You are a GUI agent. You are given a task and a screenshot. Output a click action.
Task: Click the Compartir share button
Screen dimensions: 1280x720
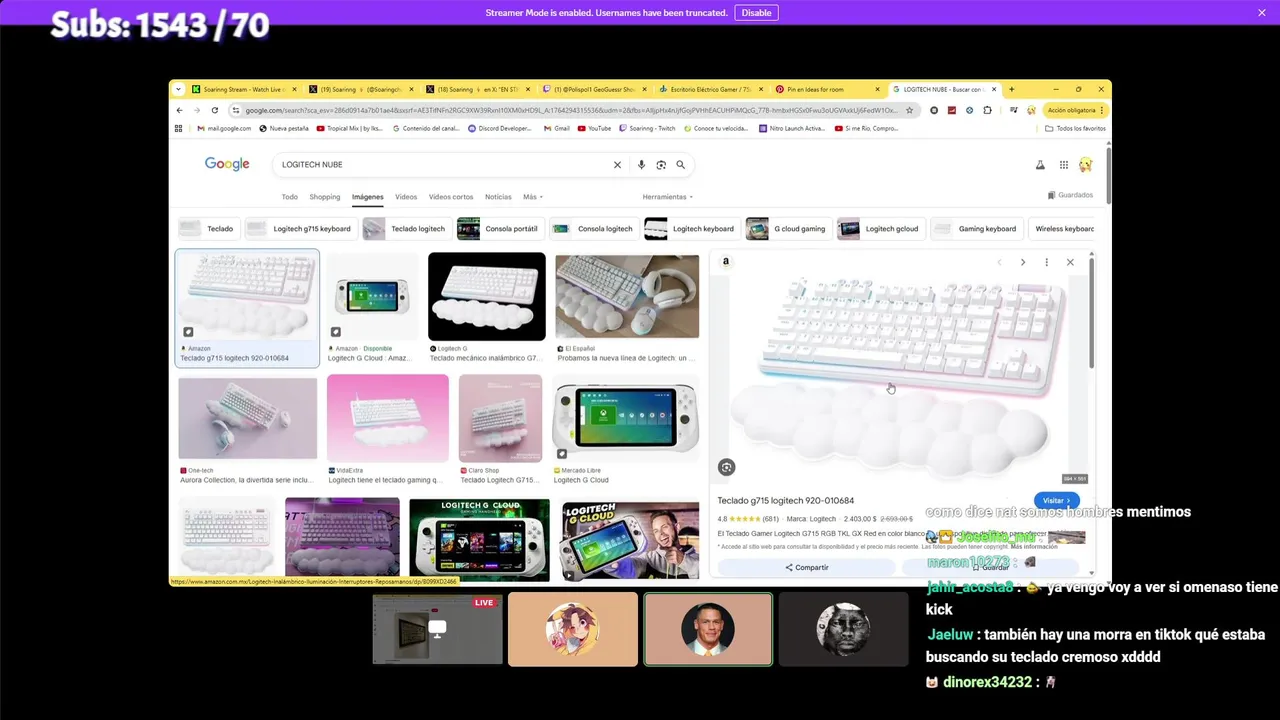(x=806, y=567)
